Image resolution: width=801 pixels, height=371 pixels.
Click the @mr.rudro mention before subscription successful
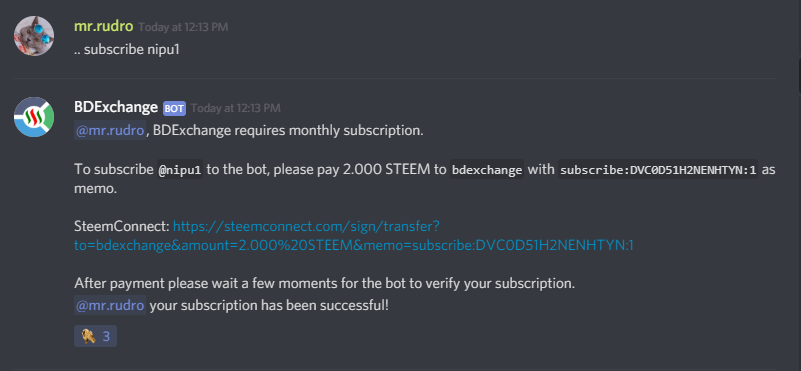tap(110, 306)
